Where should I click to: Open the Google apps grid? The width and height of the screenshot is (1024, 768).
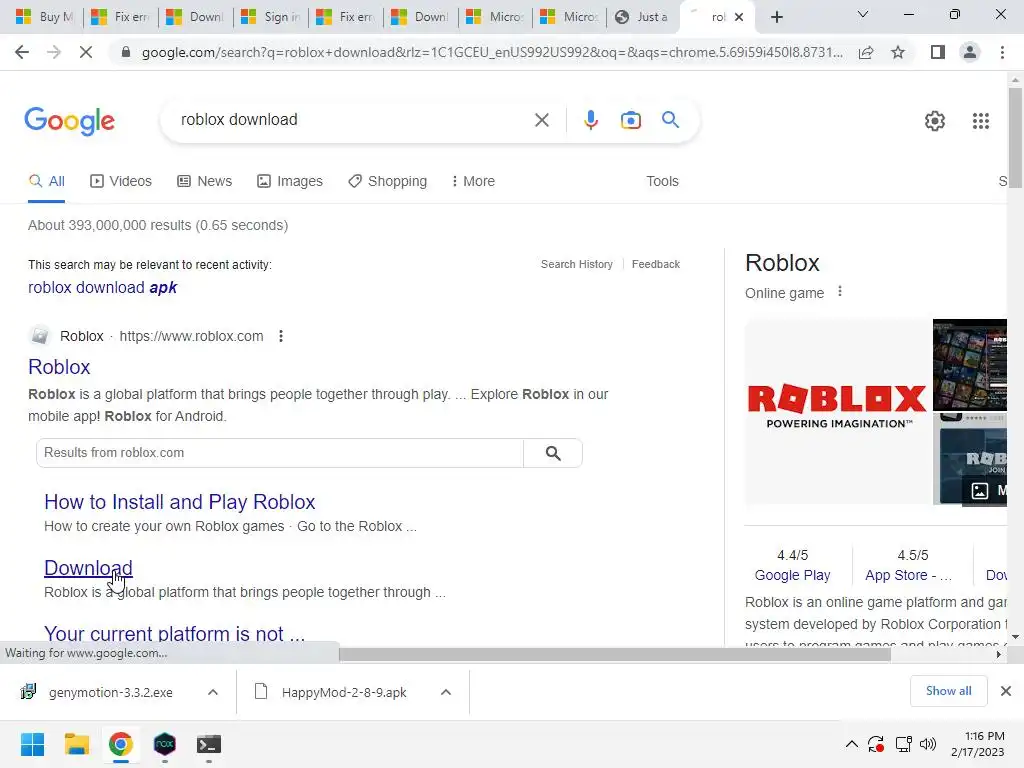[x=980, y=121]
